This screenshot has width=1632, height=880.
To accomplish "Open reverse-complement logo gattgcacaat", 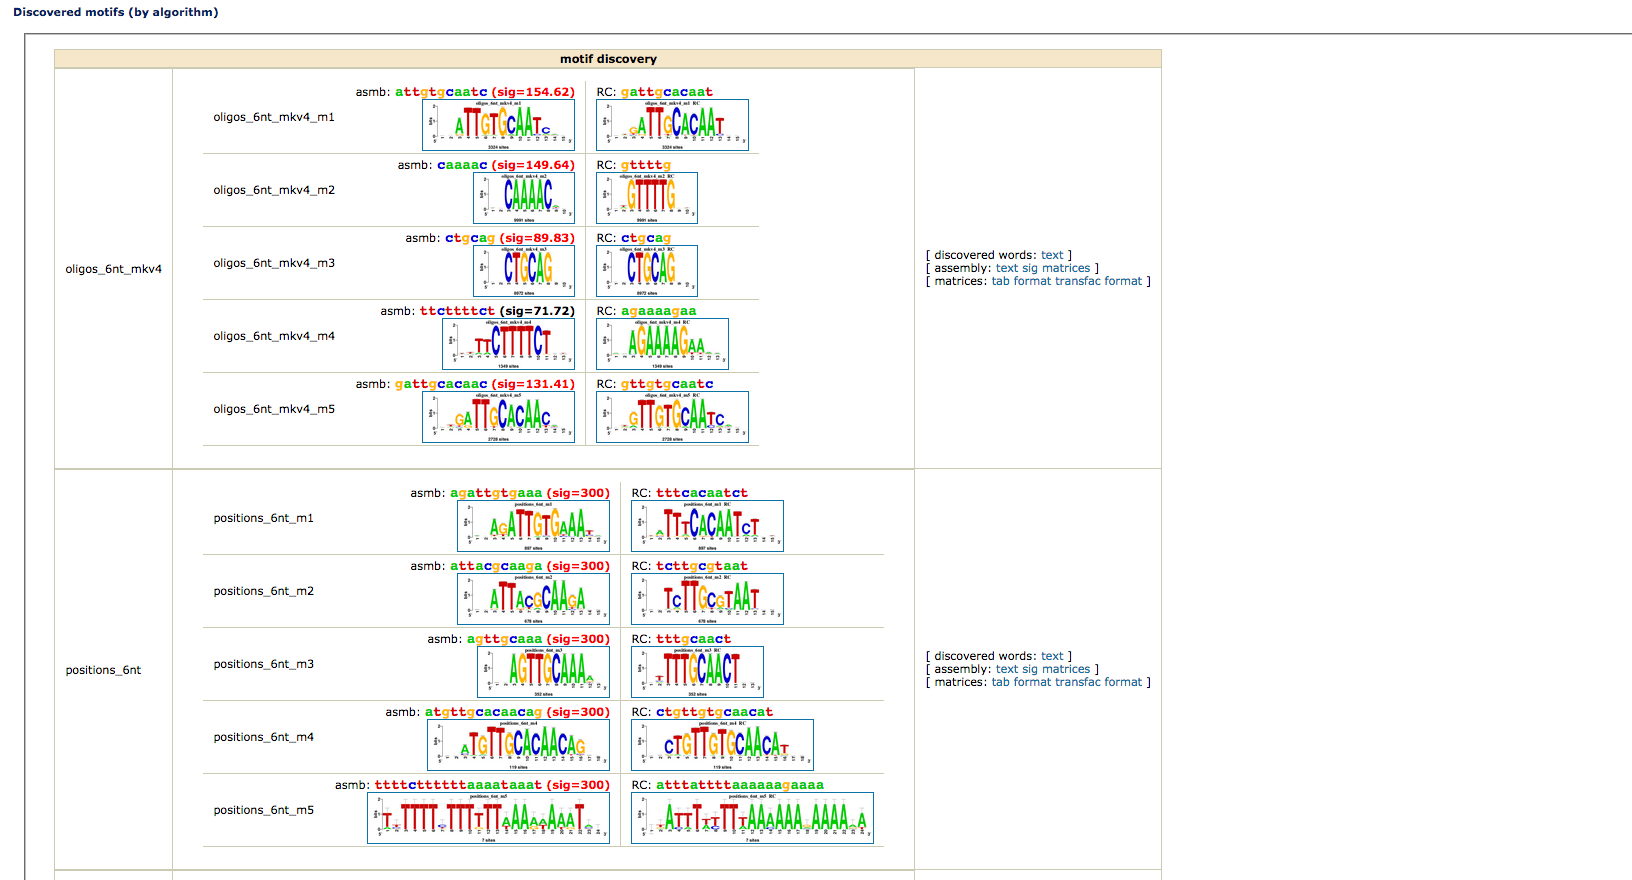I will point(672,125).
